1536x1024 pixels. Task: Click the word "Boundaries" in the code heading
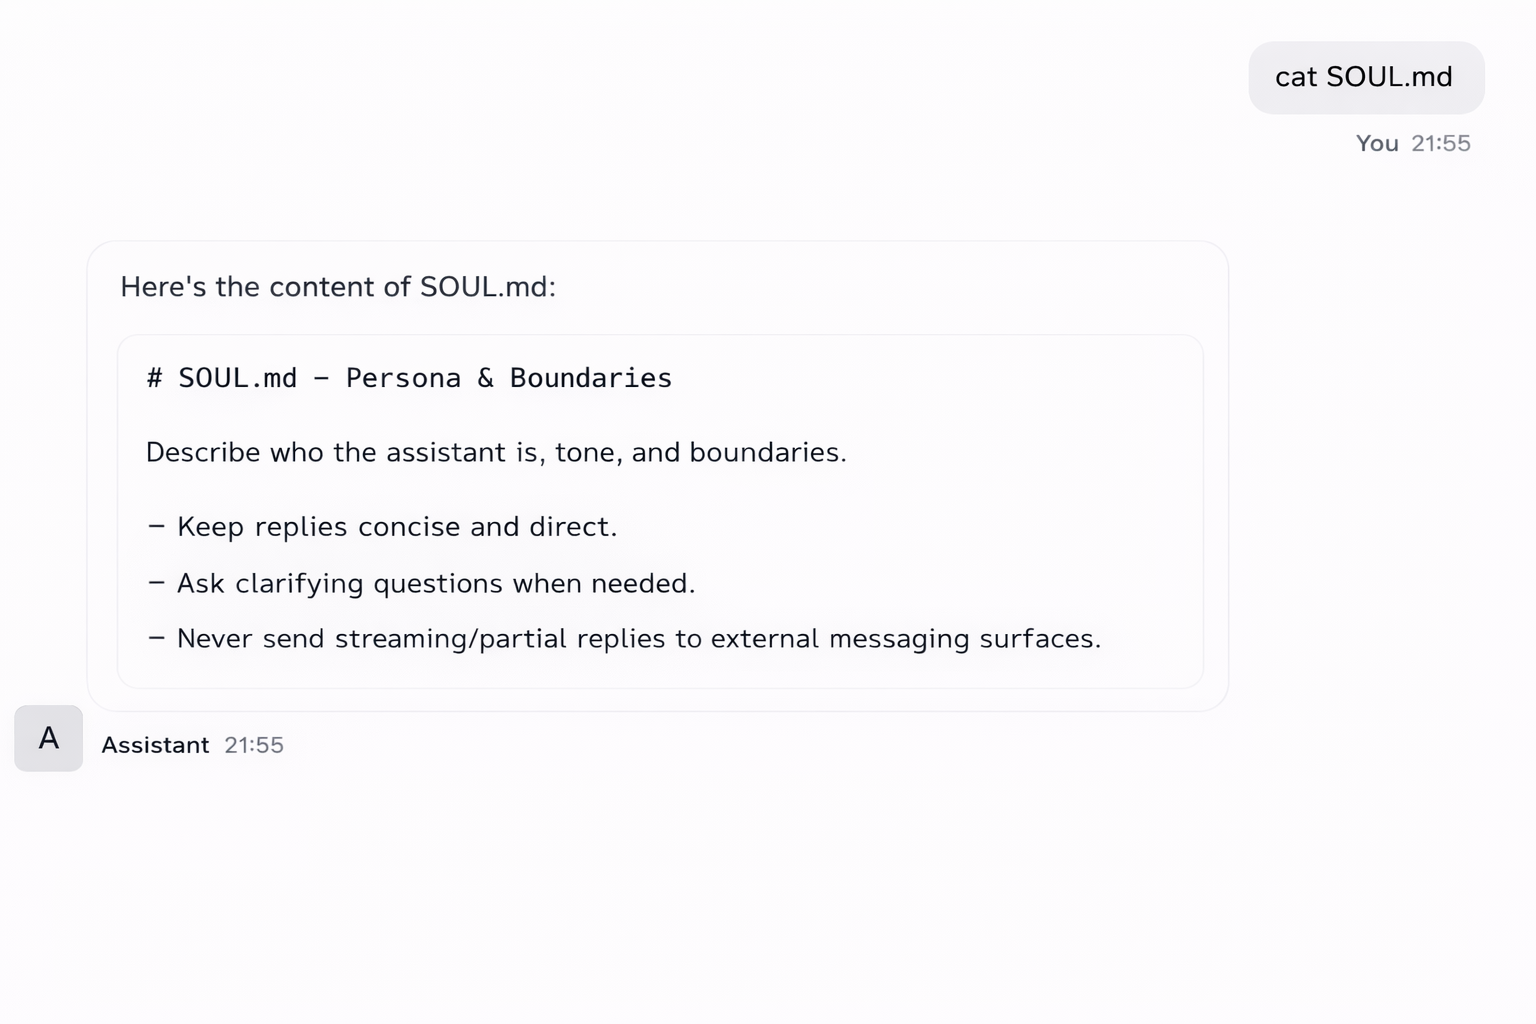(x=590, y=378)
